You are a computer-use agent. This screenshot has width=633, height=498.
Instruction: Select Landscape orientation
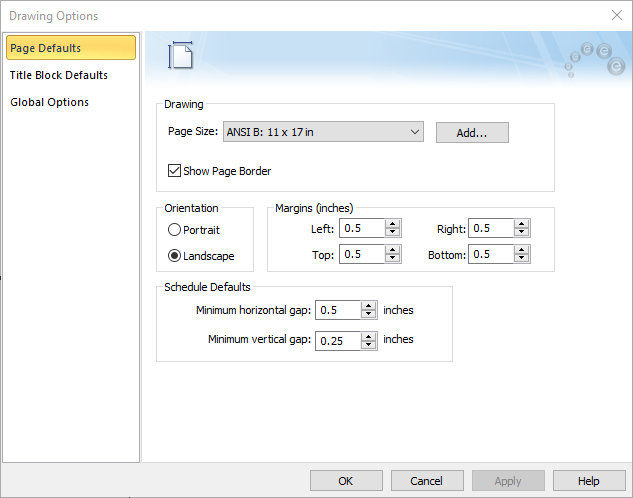(174, 256)
